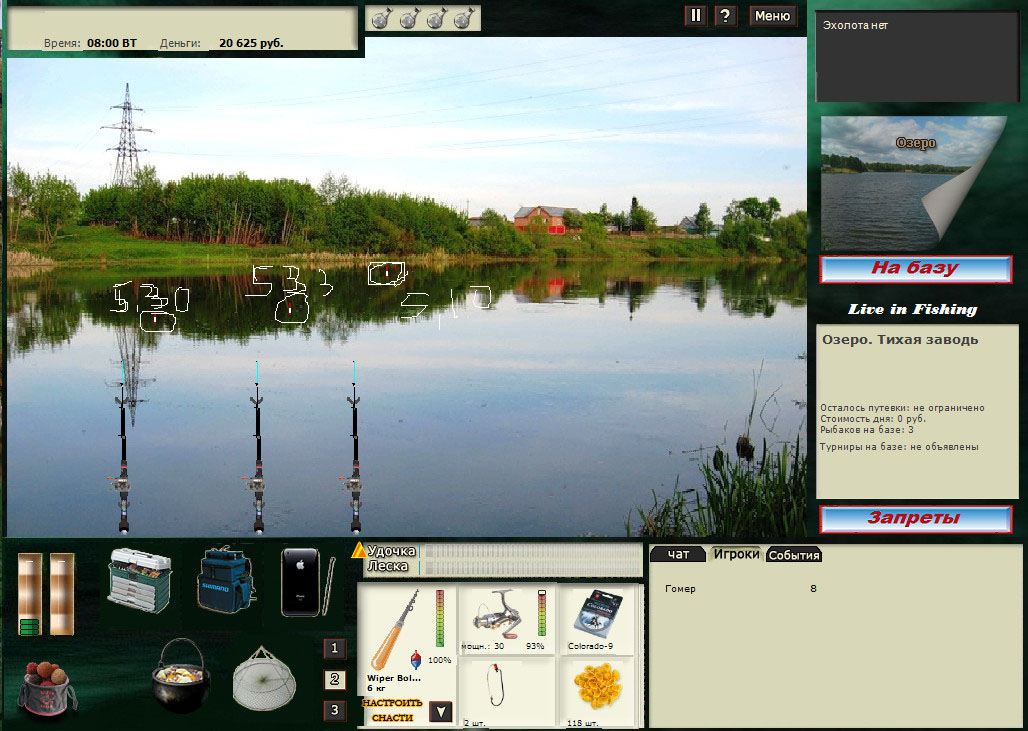
Task: Click the Wiper Bol rod icon
Action: [395, 629]
